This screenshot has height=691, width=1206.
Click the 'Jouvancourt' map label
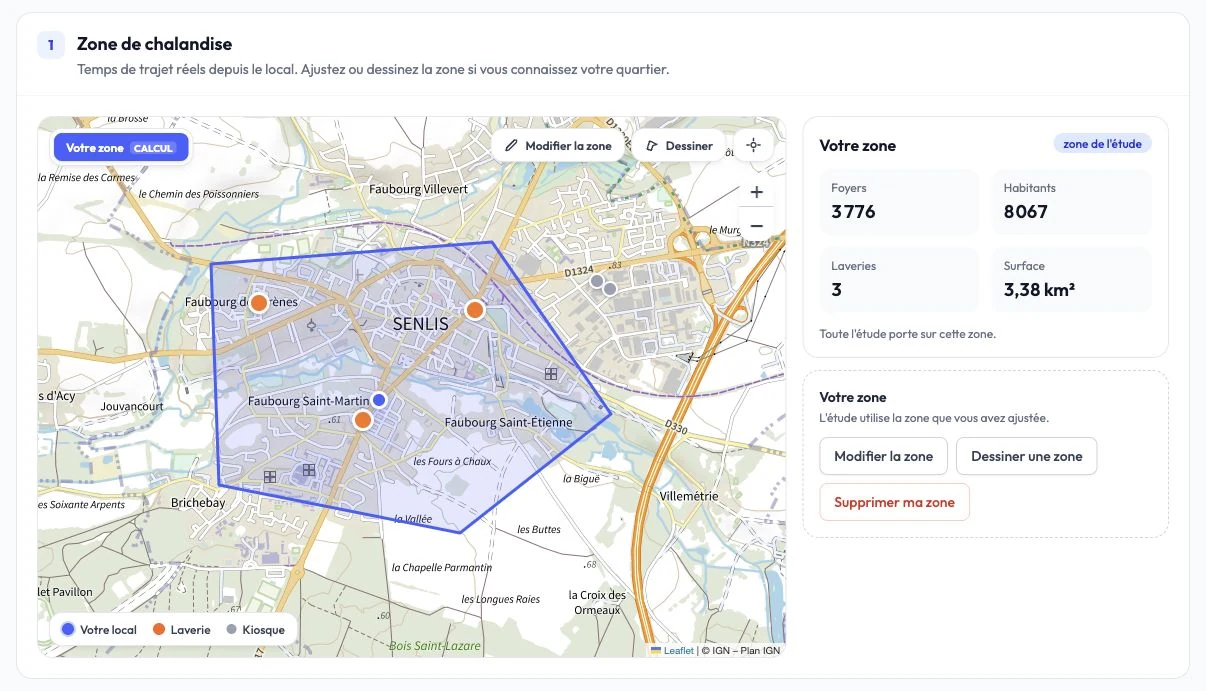point(132,408)
